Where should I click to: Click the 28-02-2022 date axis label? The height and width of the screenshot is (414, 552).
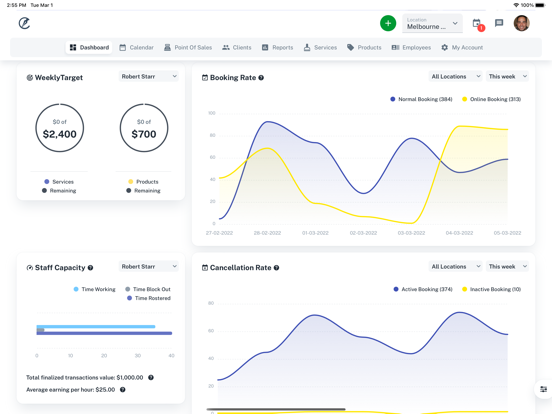[x=267, y=233]
